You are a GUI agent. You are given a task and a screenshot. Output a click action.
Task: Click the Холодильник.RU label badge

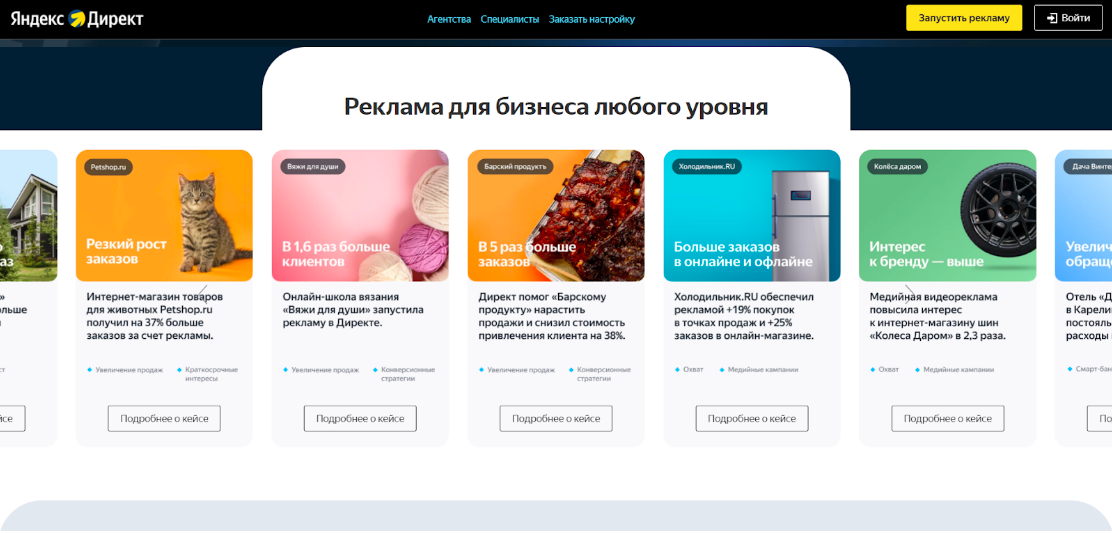point(707,167)
